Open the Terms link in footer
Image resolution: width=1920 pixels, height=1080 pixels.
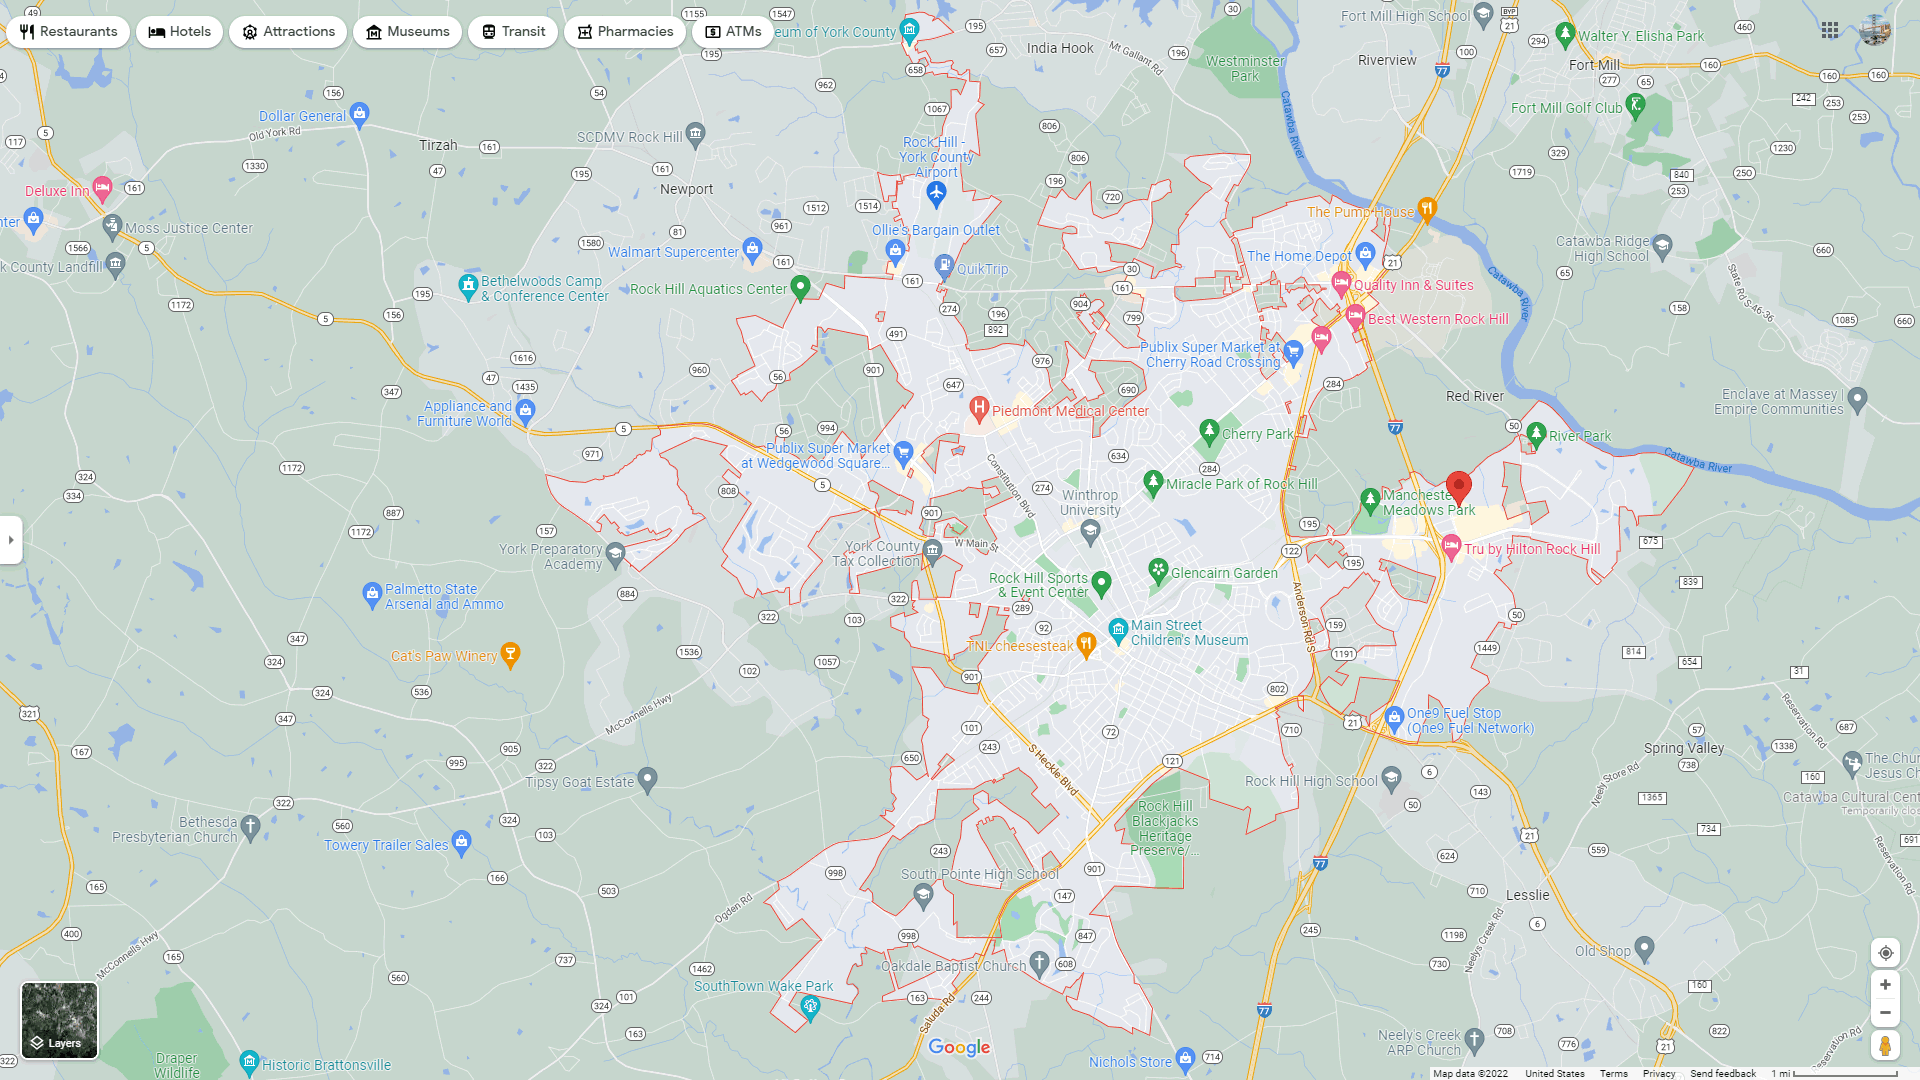[x=1613, y=1074]
